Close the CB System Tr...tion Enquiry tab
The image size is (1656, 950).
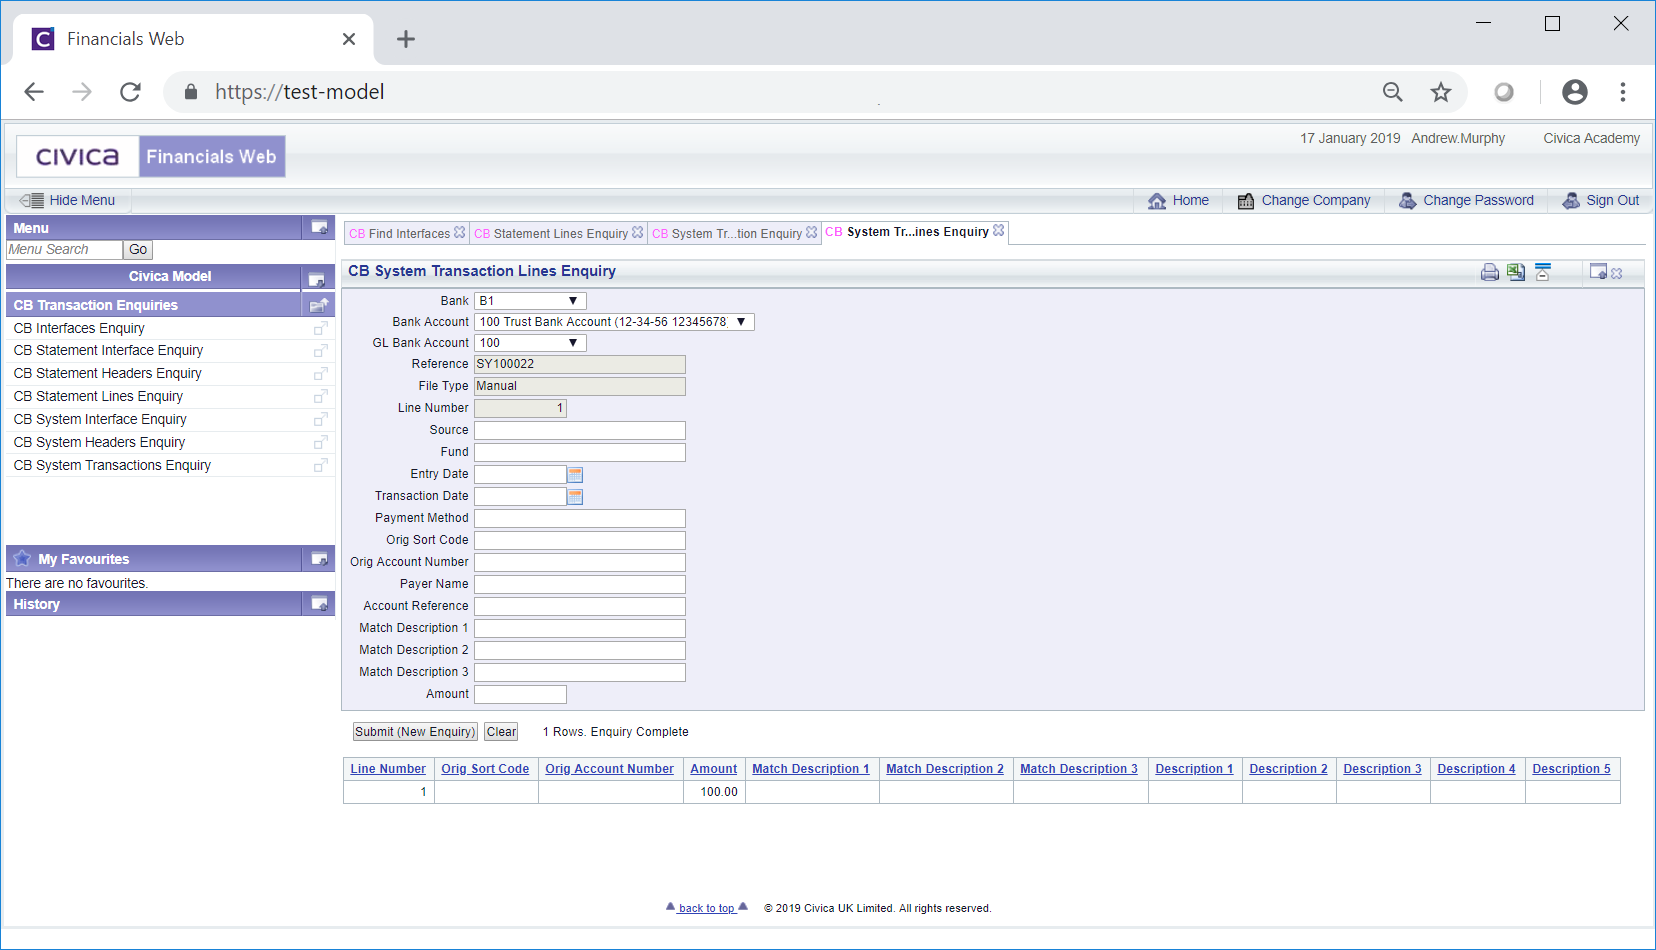click(812, 232)
